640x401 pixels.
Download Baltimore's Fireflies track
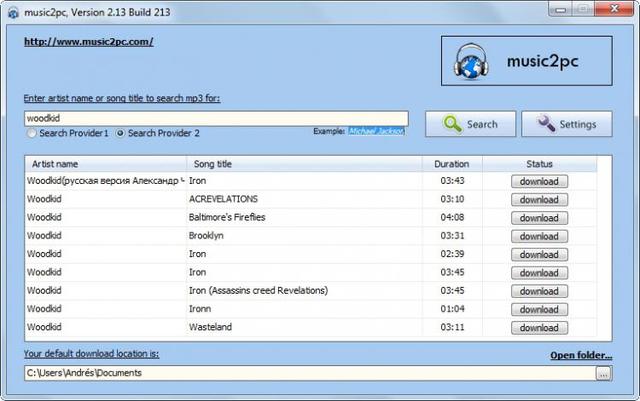tap(539, 218)
